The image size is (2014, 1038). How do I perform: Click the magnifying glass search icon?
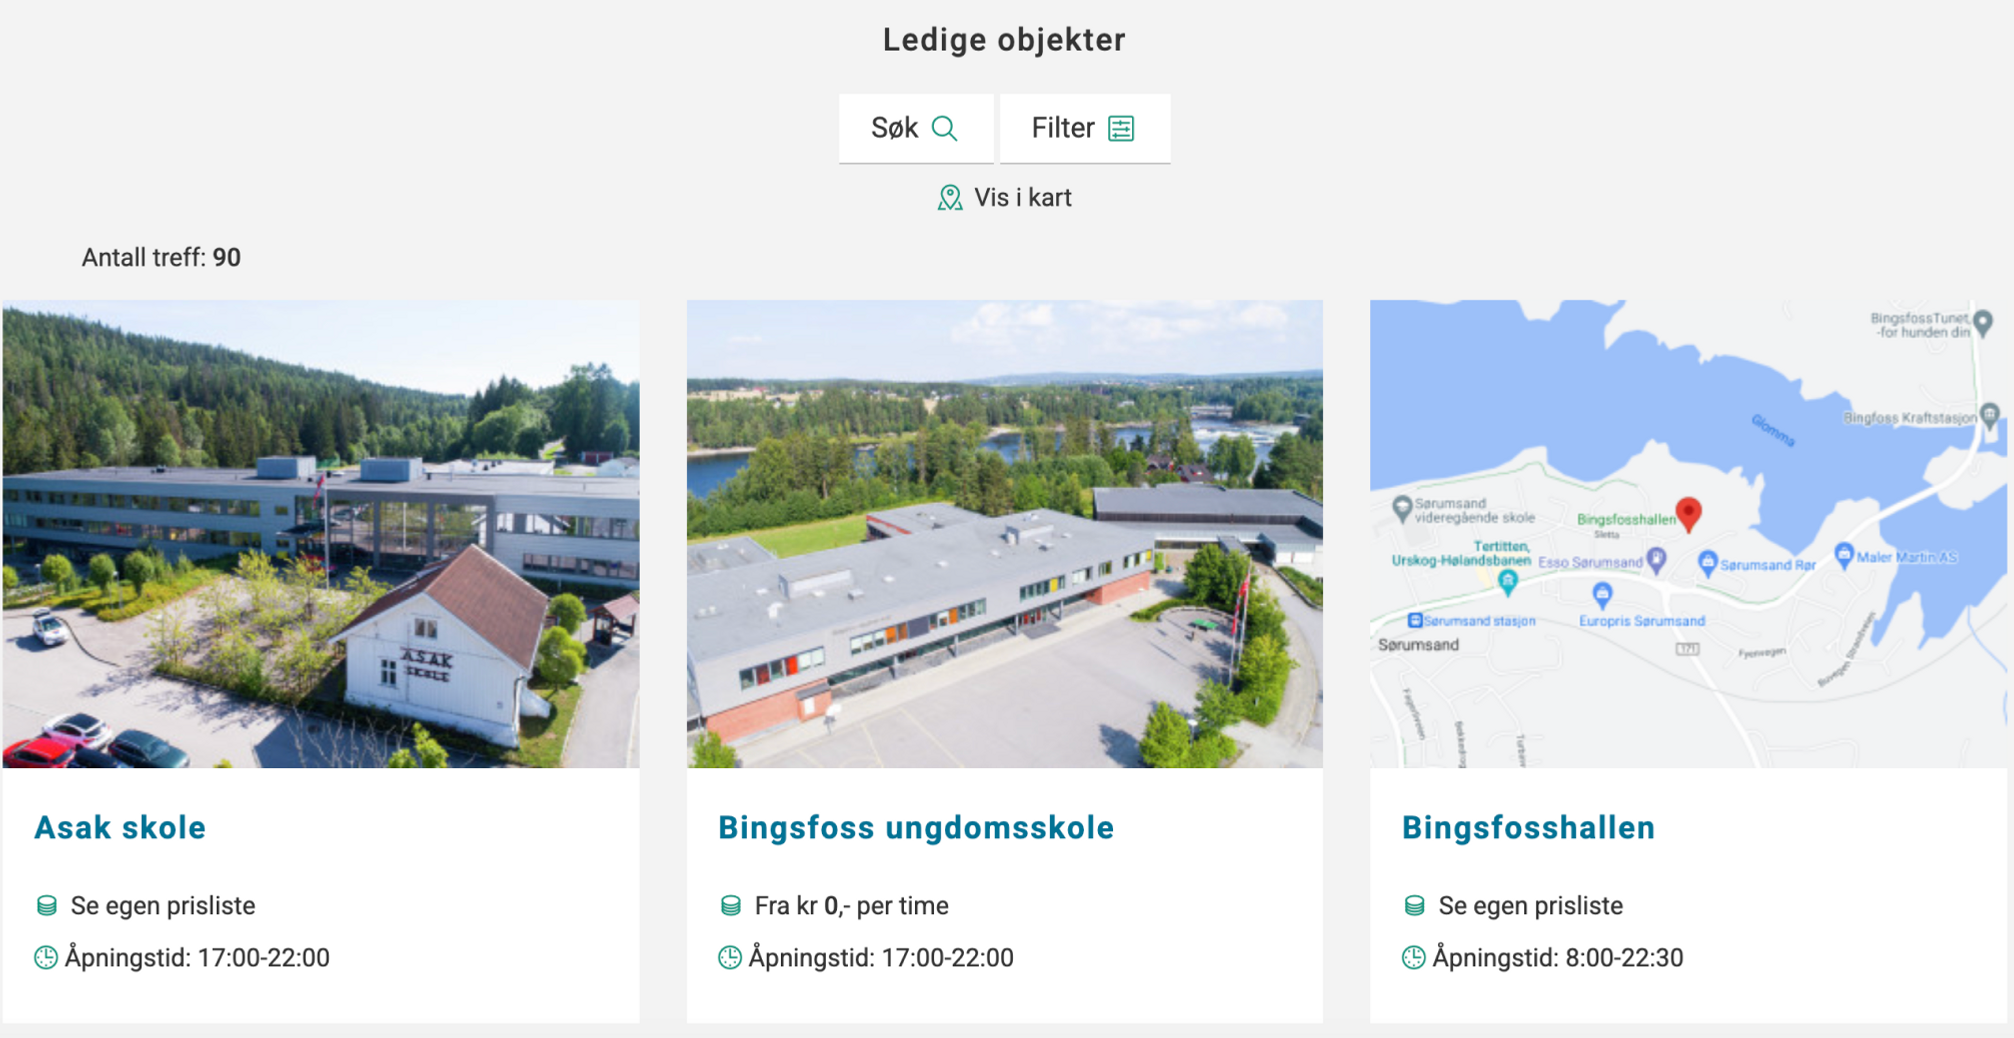(944, 128)
